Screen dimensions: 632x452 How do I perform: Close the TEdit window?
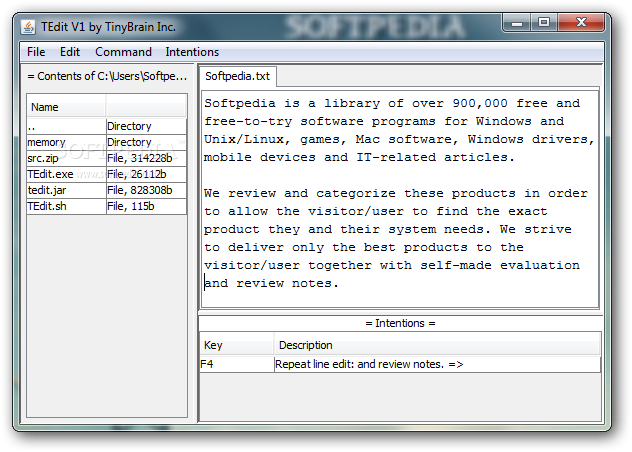point(581,23)
